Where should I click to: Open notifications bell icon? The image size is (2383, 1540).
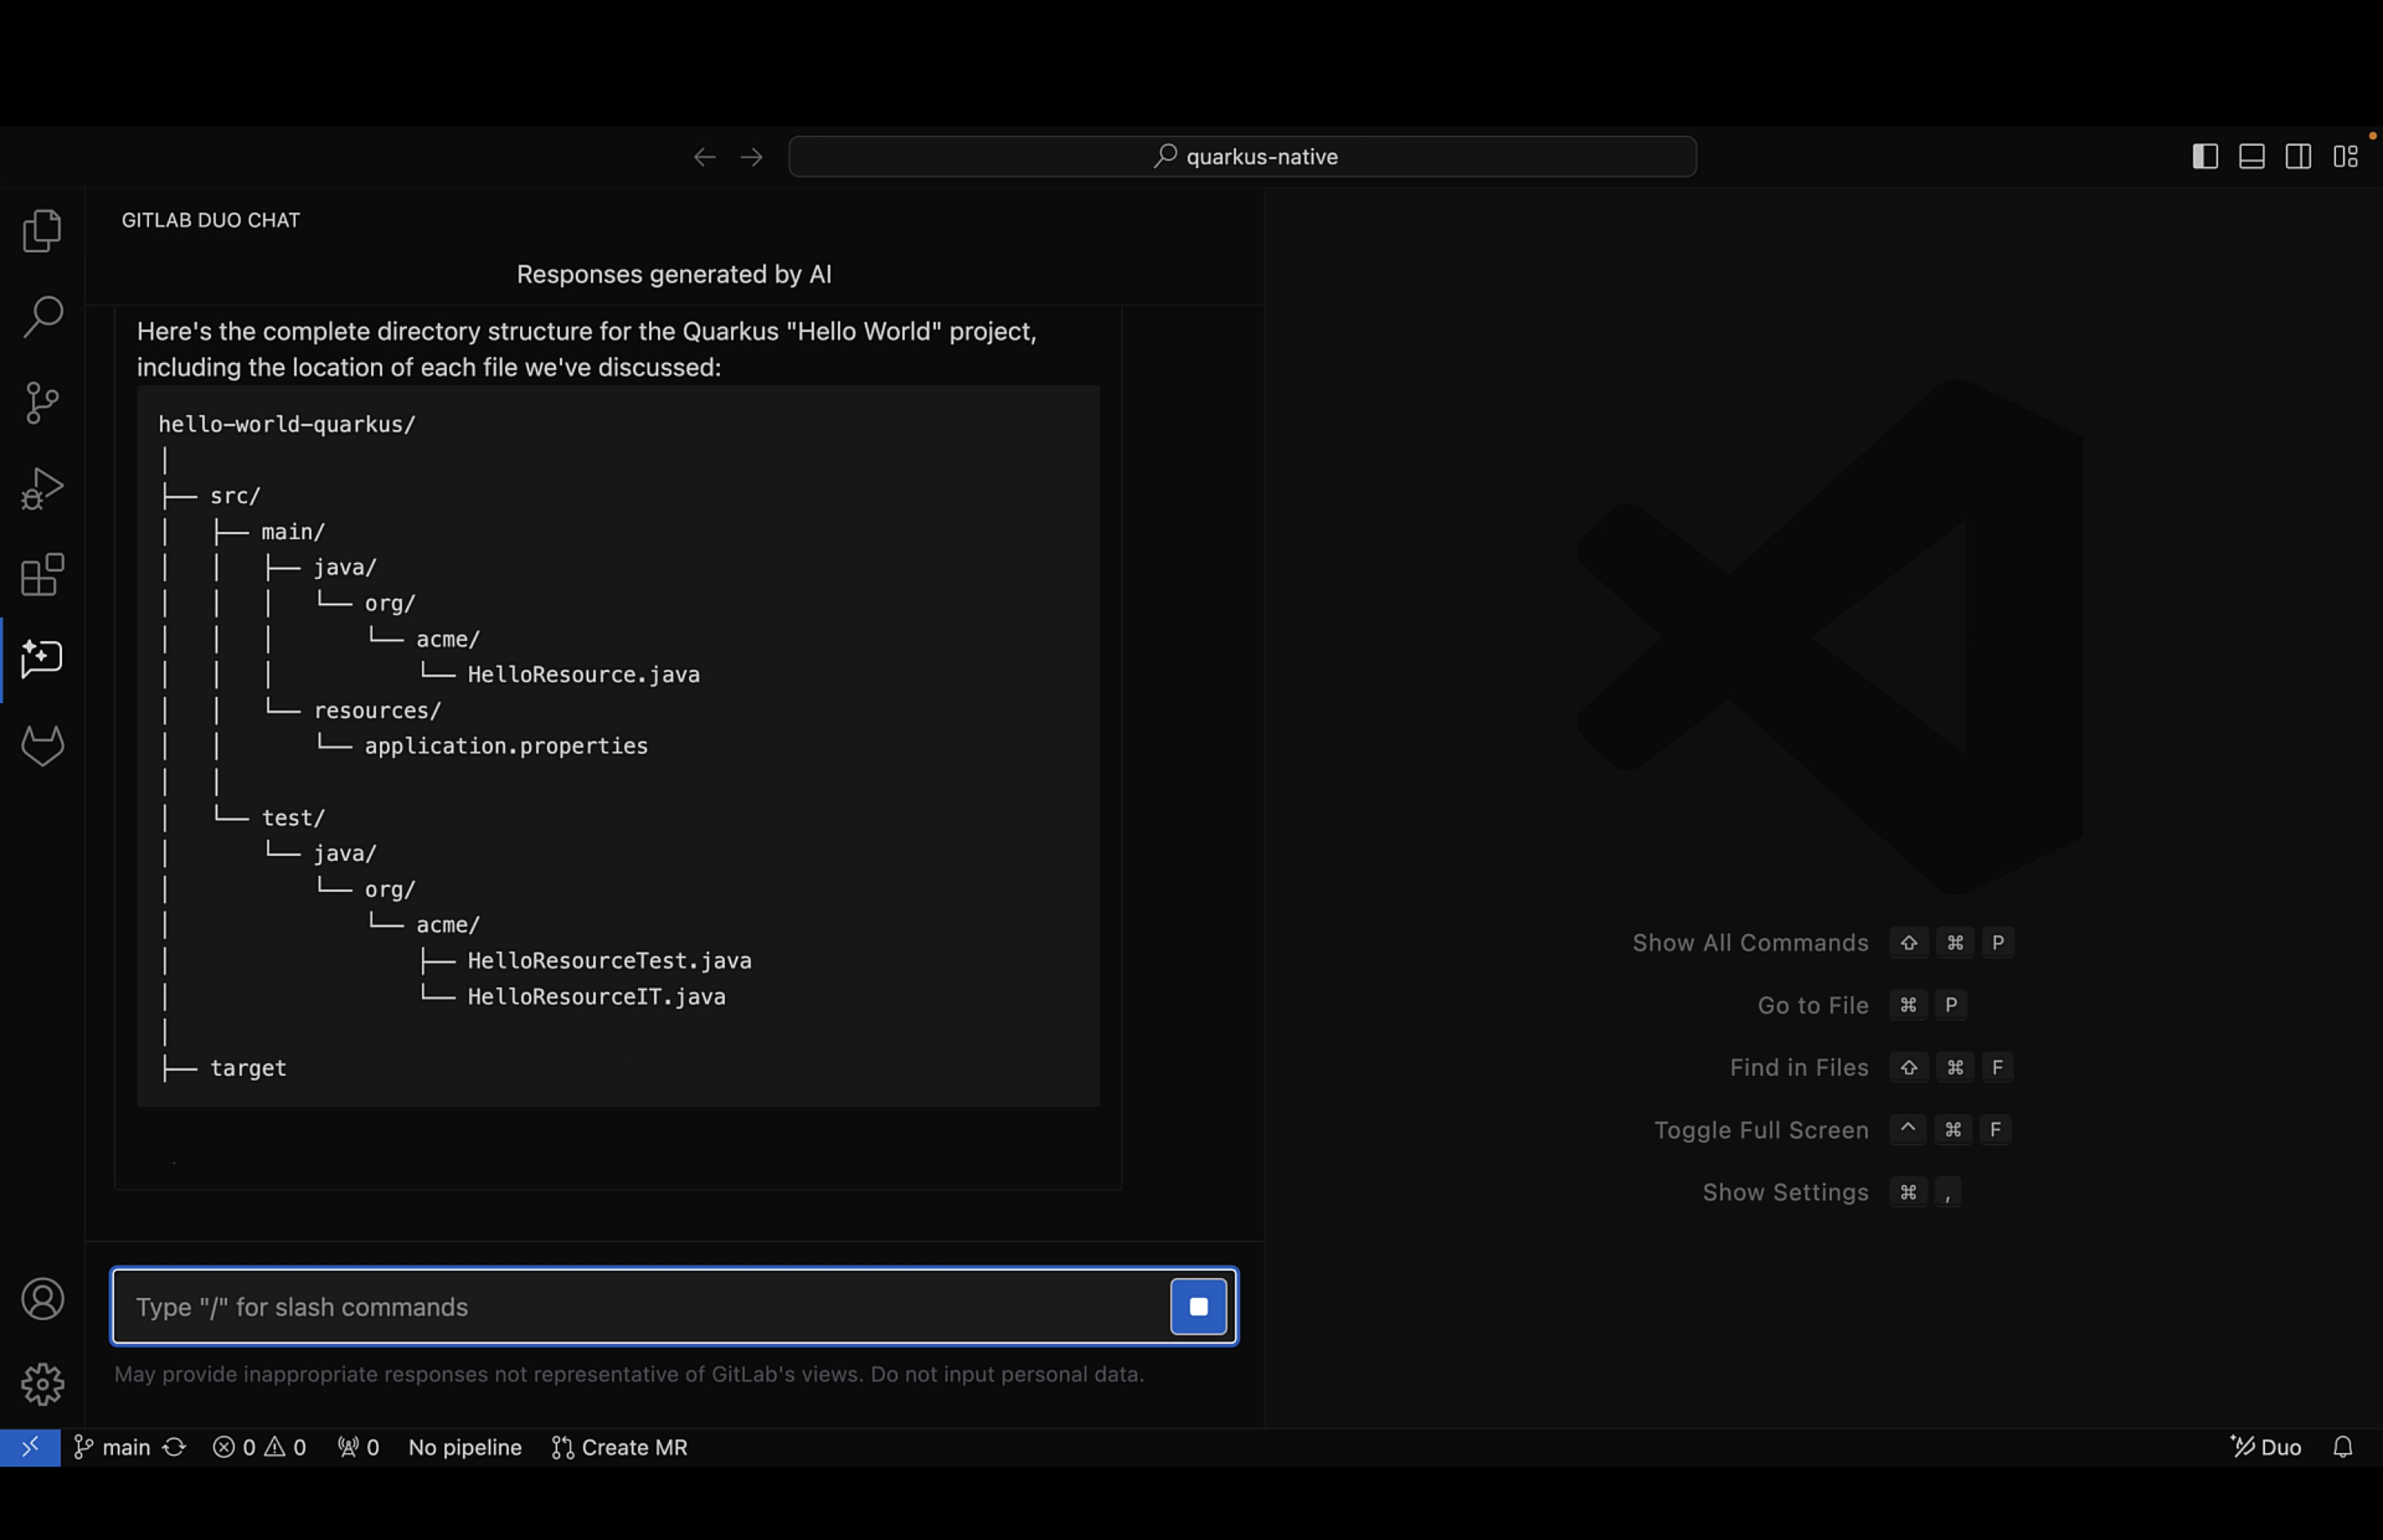[x=2343, y=1448]
